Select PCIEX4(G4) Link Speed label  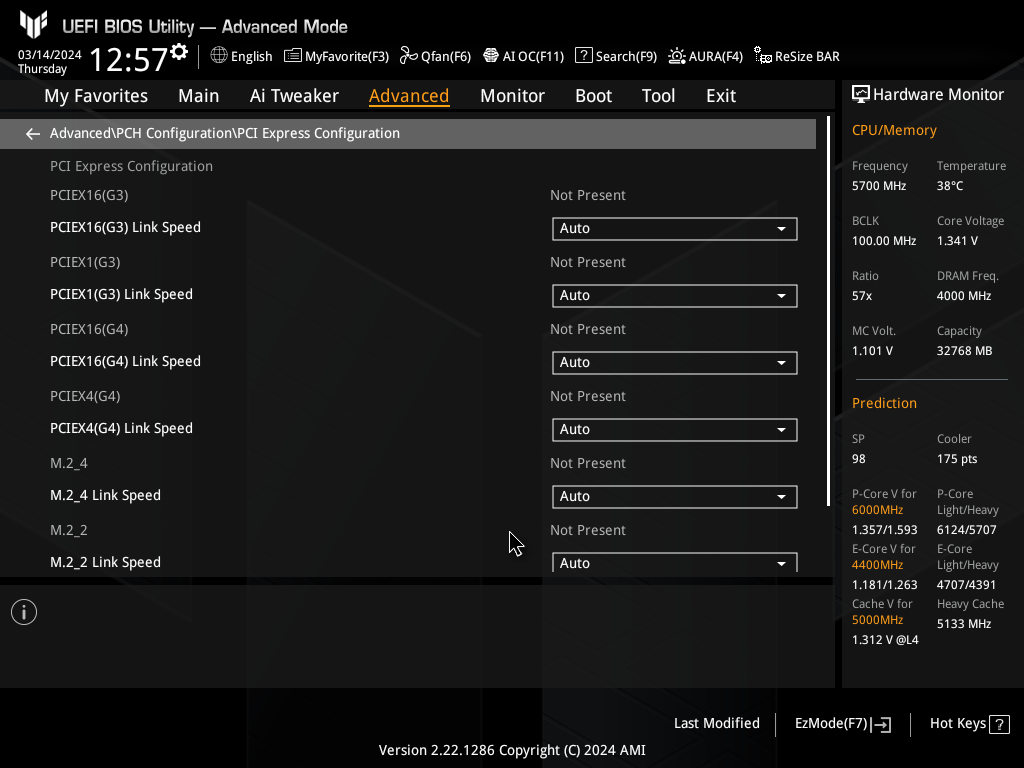[121, 428]
